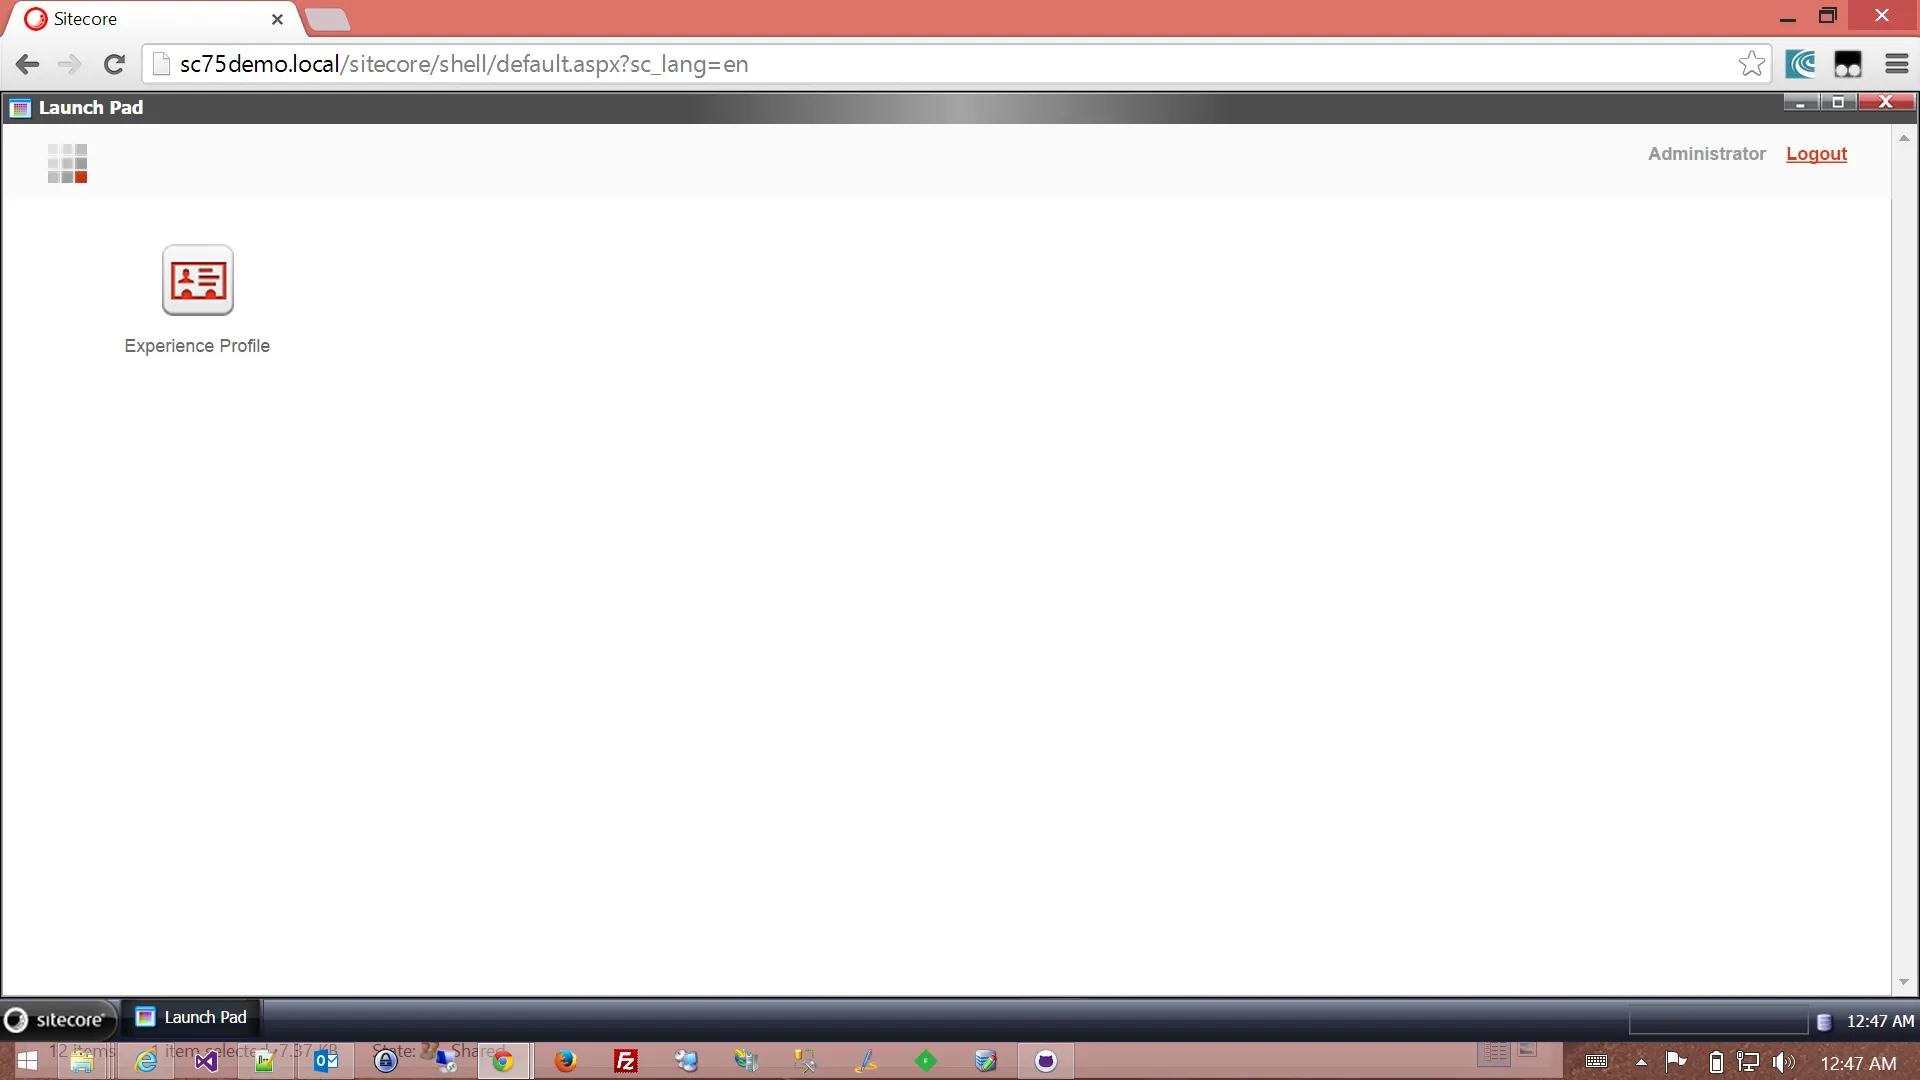The height and width of the screenshot is (1080, 1920).
Task: Switch to Chrome in the taskbar
Action: pos(503,1061)
